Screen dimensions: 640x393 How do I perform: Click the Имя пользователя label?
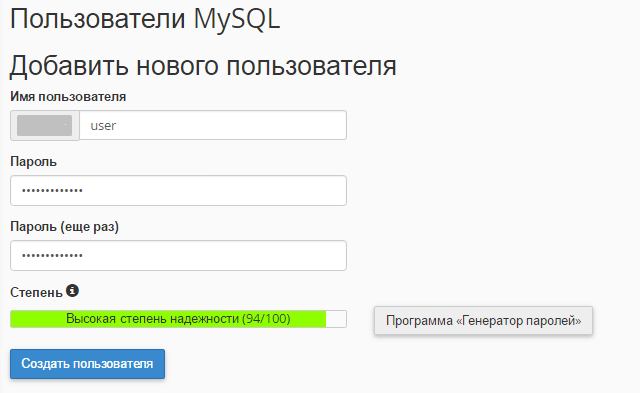pyautogui.click(x=68, y=97)
